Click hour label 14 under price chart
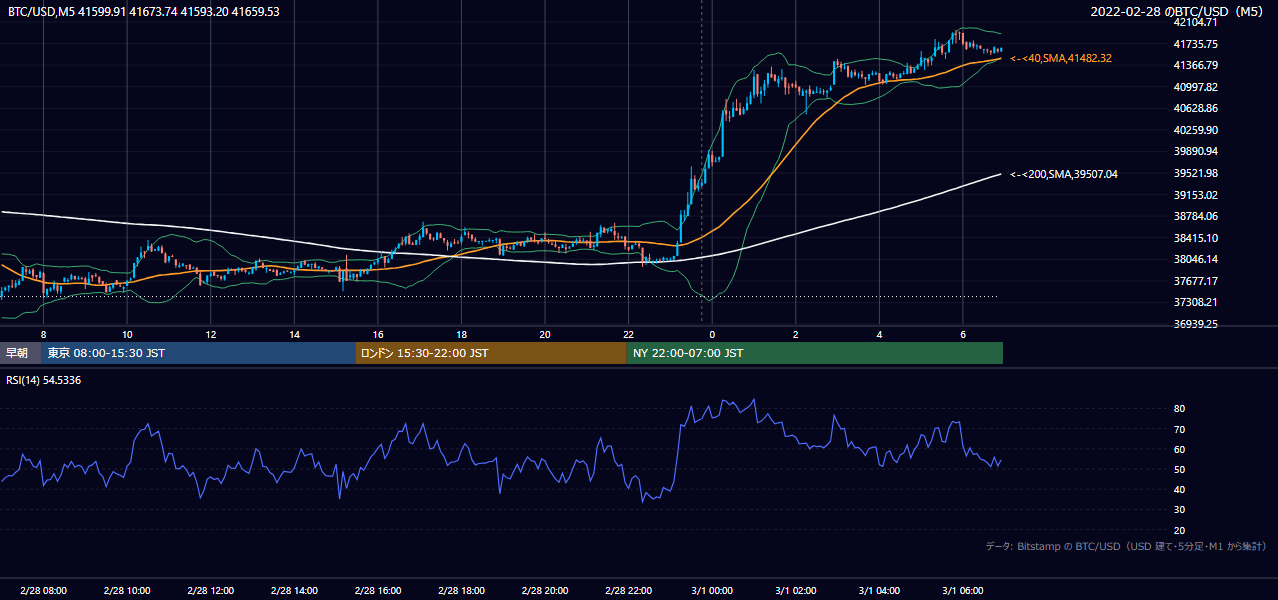1278x600 pixels. click(294, 334)
